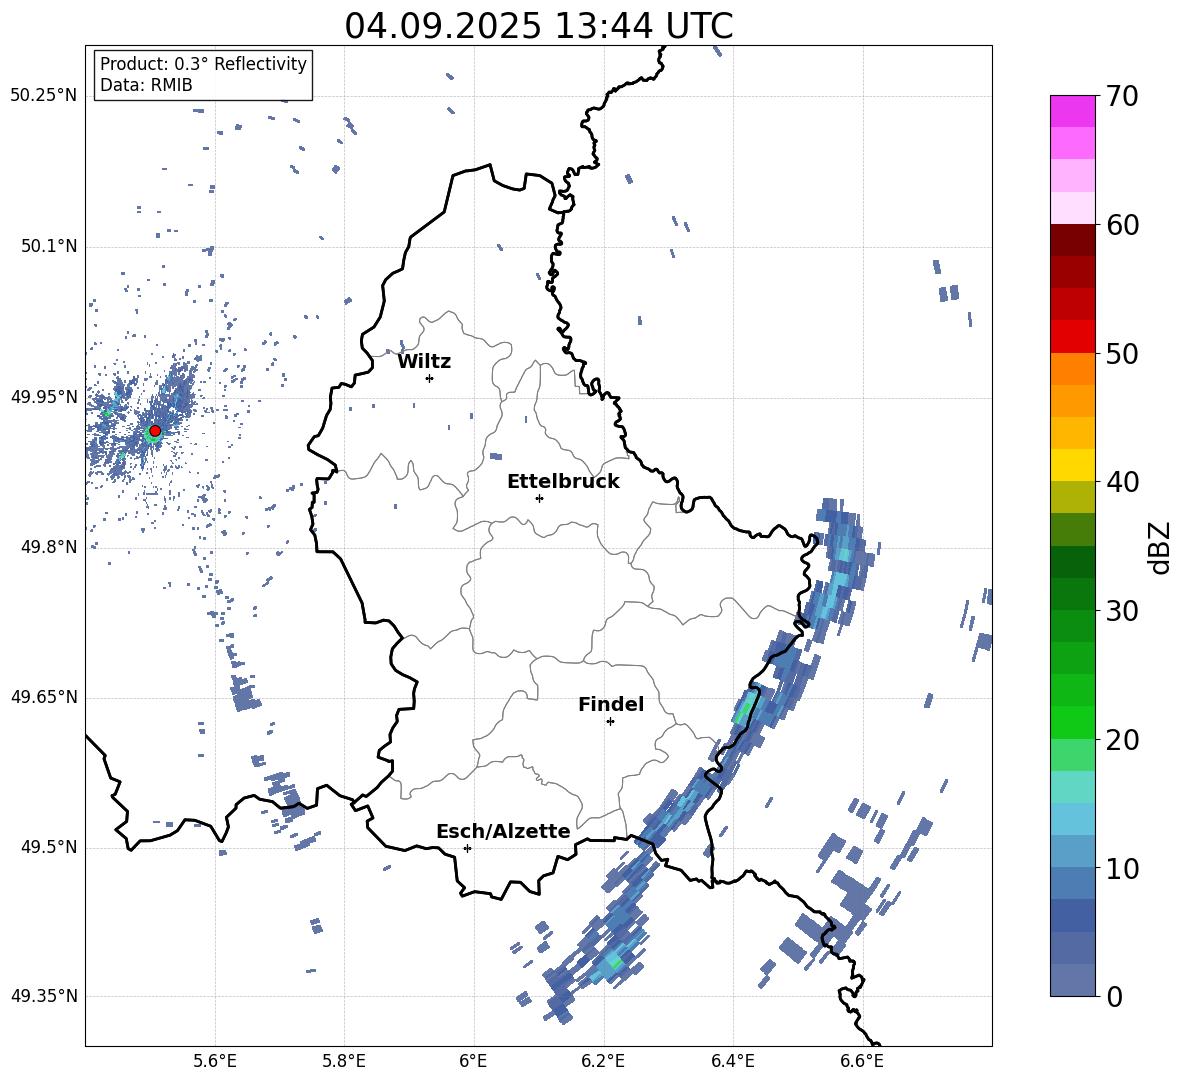
Task: Click the 5.6°E longitude label
Action: [x=215, y=1061]
